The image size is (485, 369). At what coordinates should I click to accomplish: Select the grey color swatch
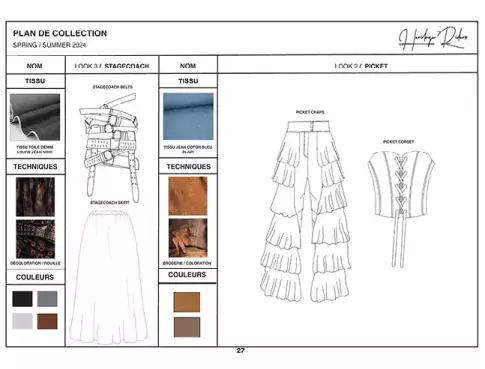coord(47,299)
